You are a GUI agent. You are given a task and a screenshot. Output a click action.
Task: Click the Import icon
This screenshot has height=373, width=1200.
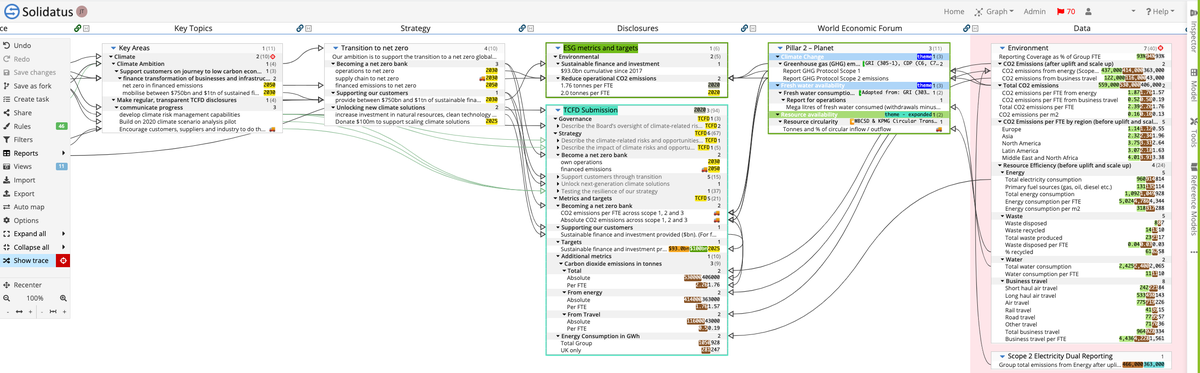(6, 180)
